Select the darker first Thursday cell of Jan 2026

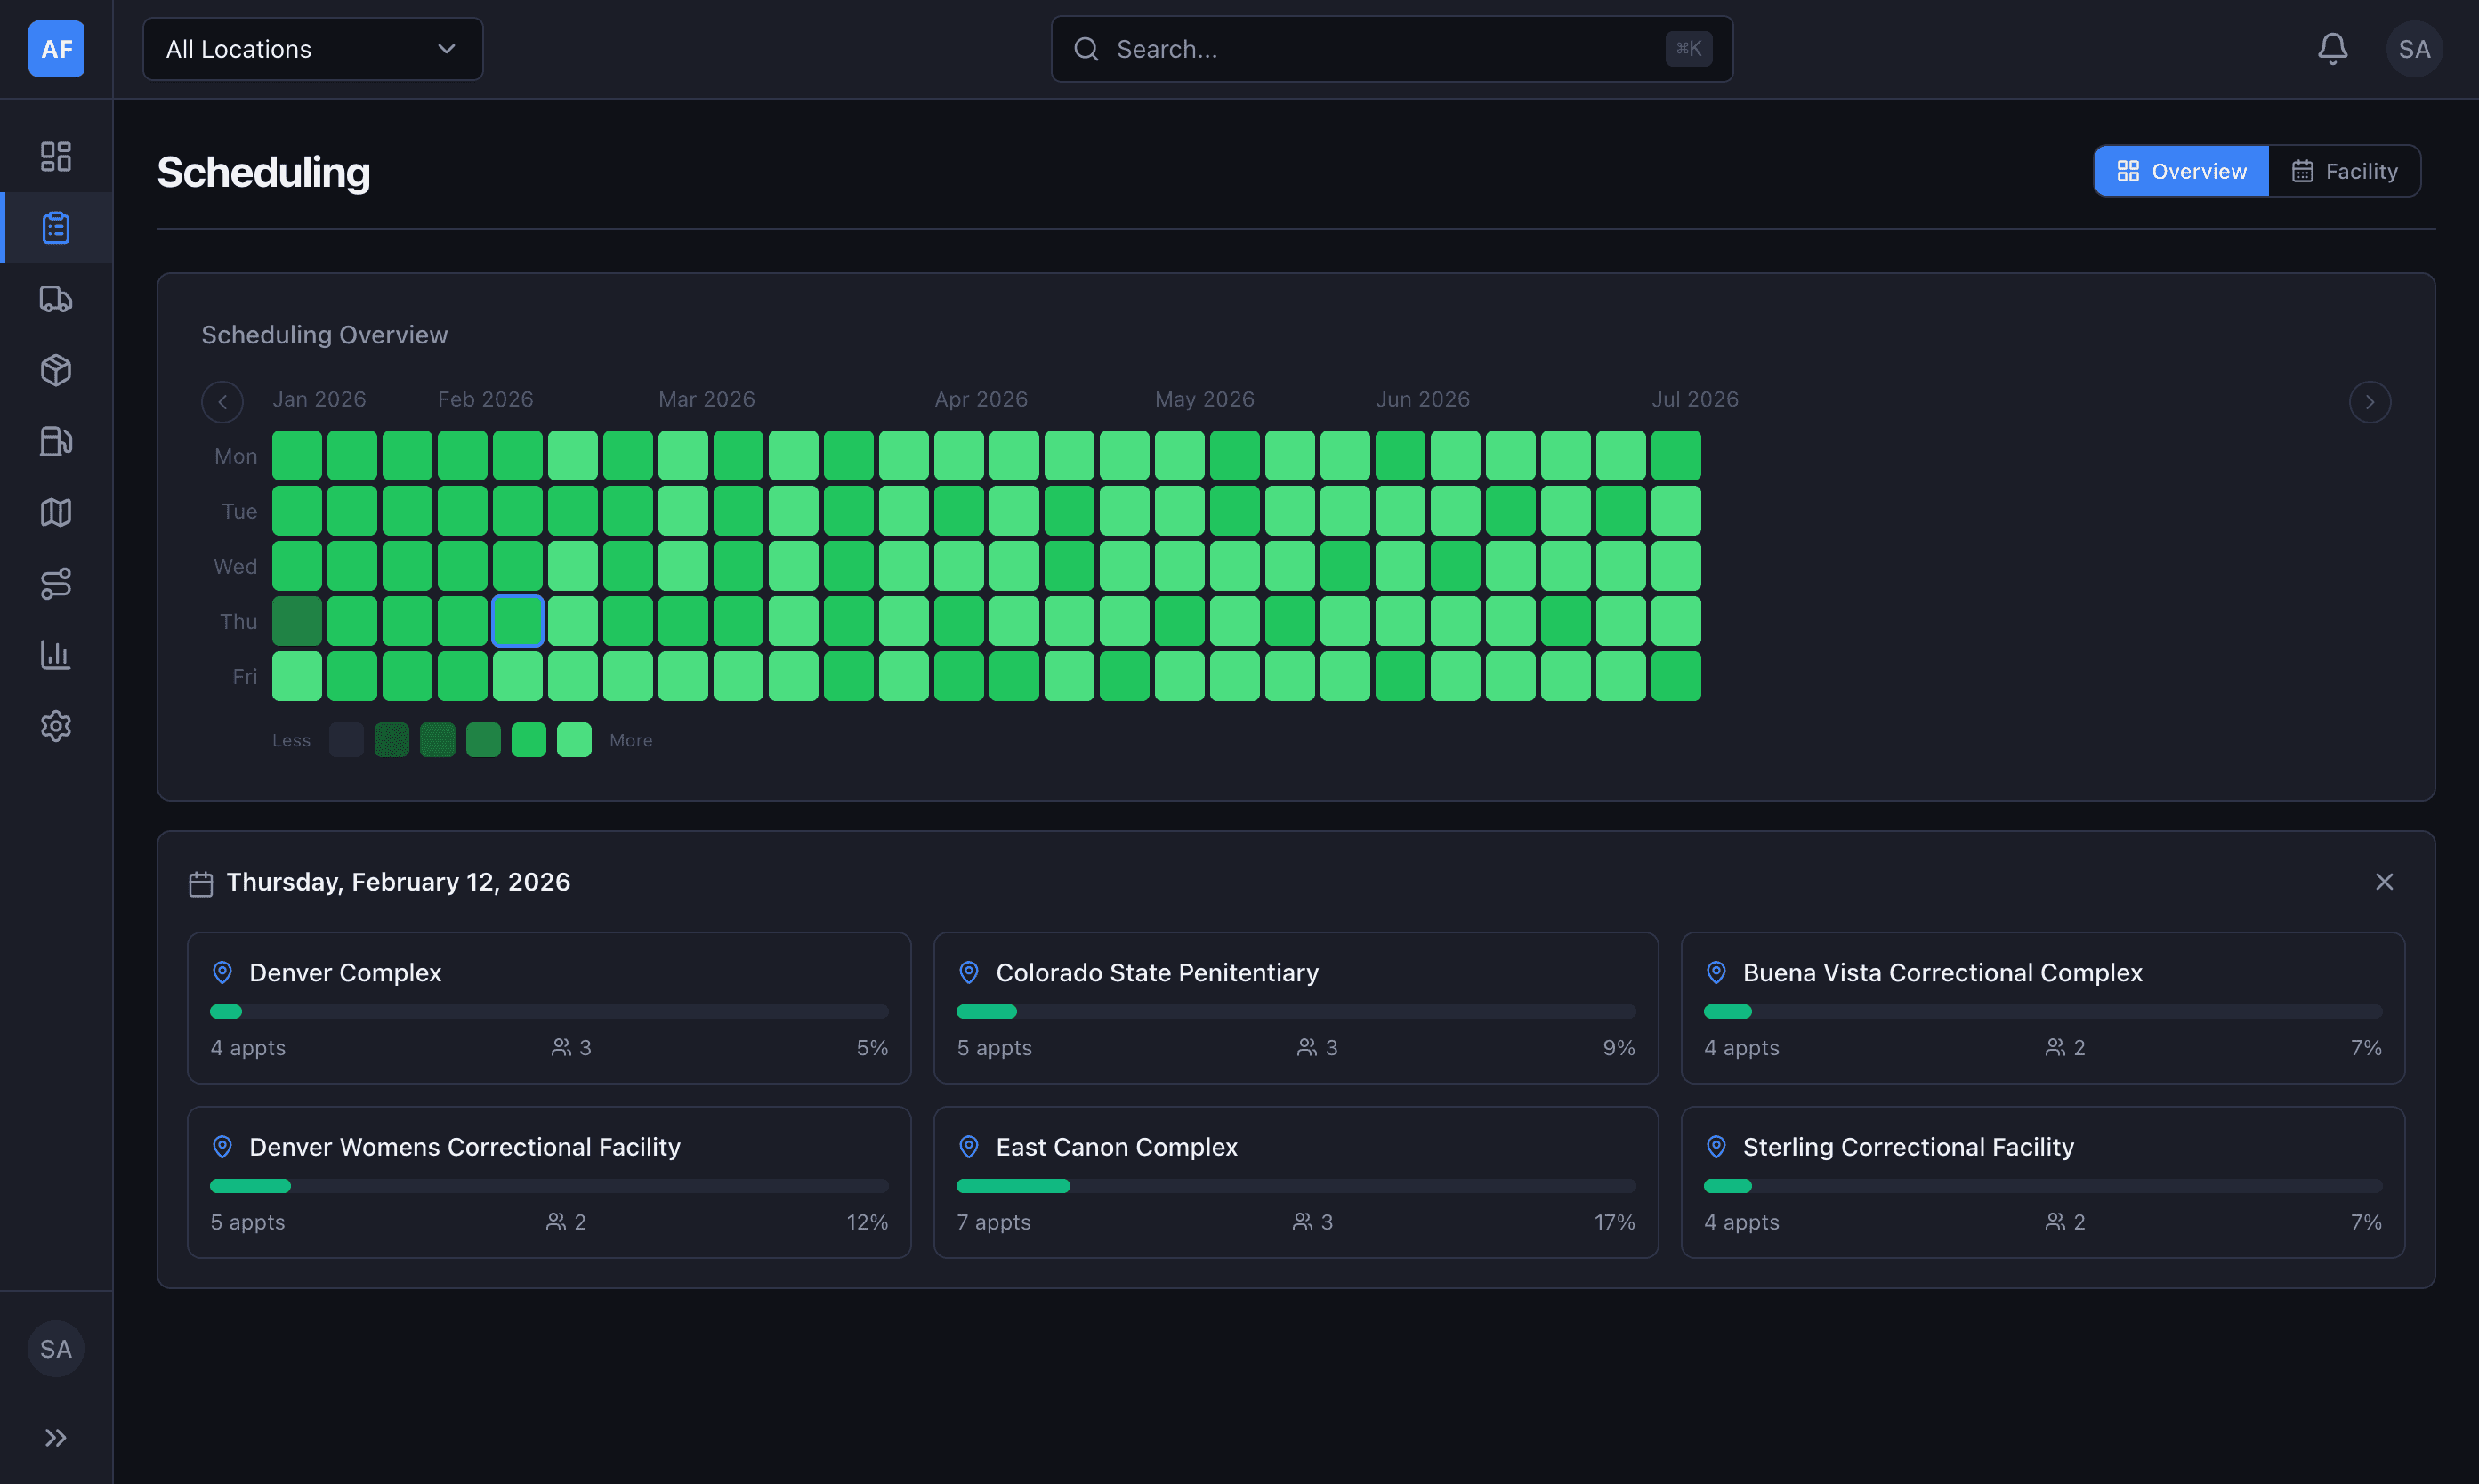tap(297, 621)
